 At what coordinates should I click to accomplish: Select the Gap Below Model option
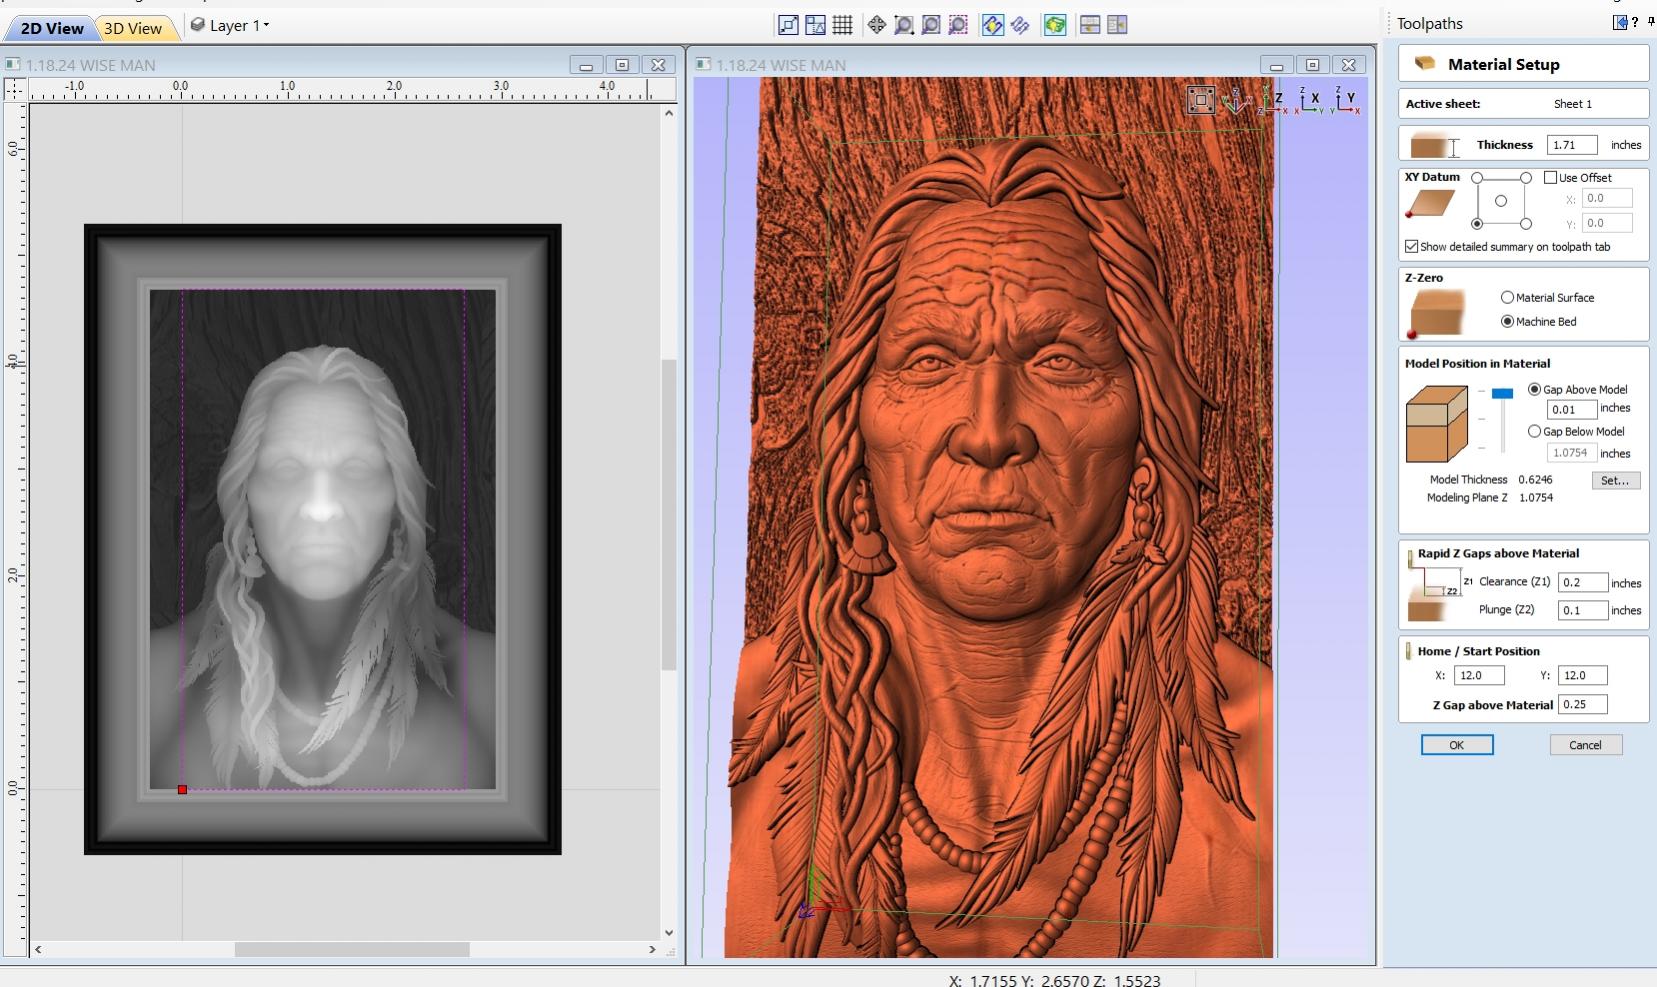click(x=1534, y=431)
